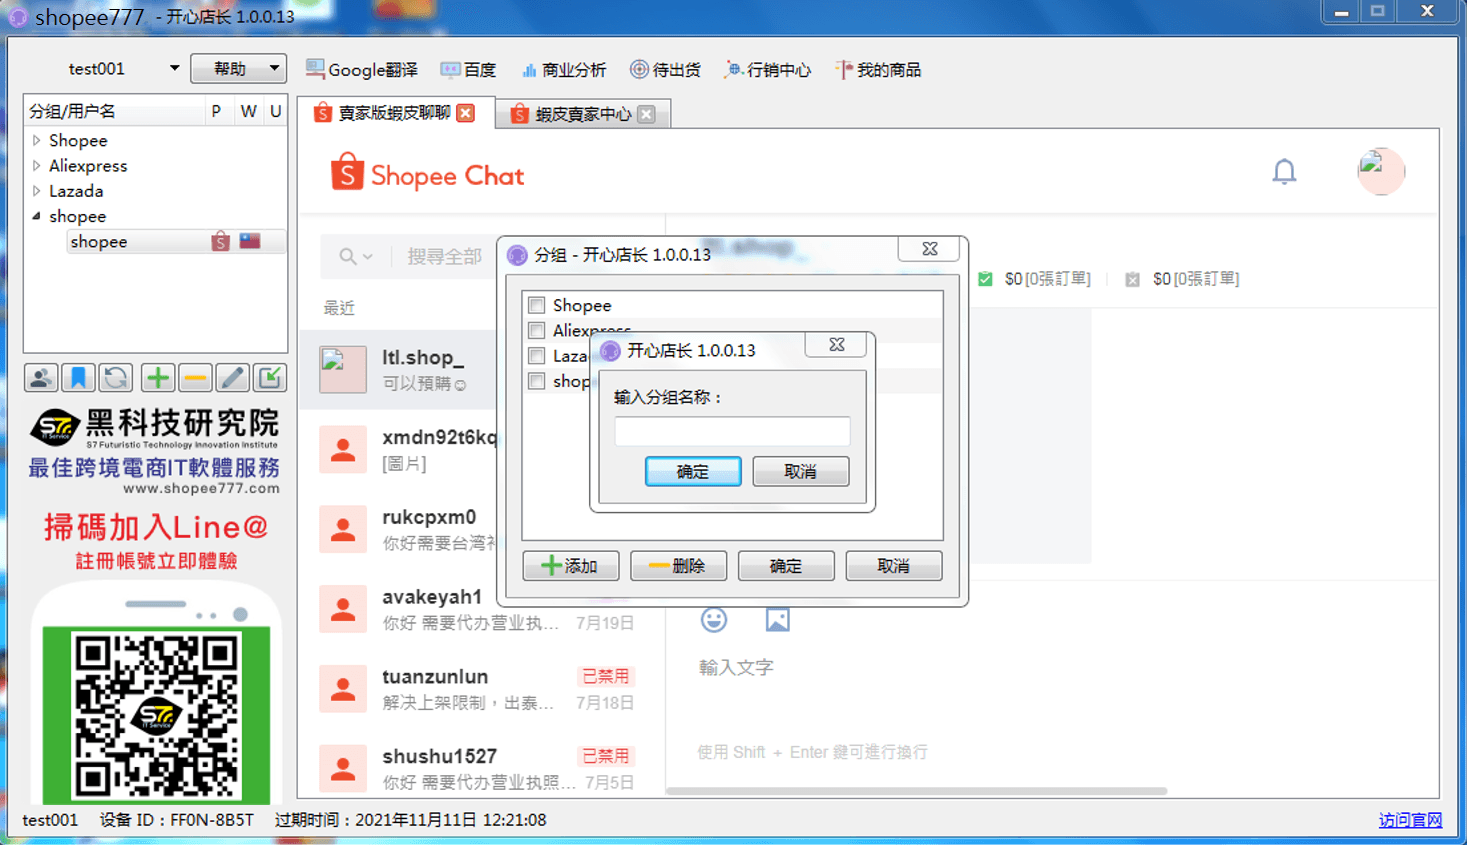Screen dimensions: 1467x845
Task: Open the ltl.shop_ conversation
Action: 400,369
